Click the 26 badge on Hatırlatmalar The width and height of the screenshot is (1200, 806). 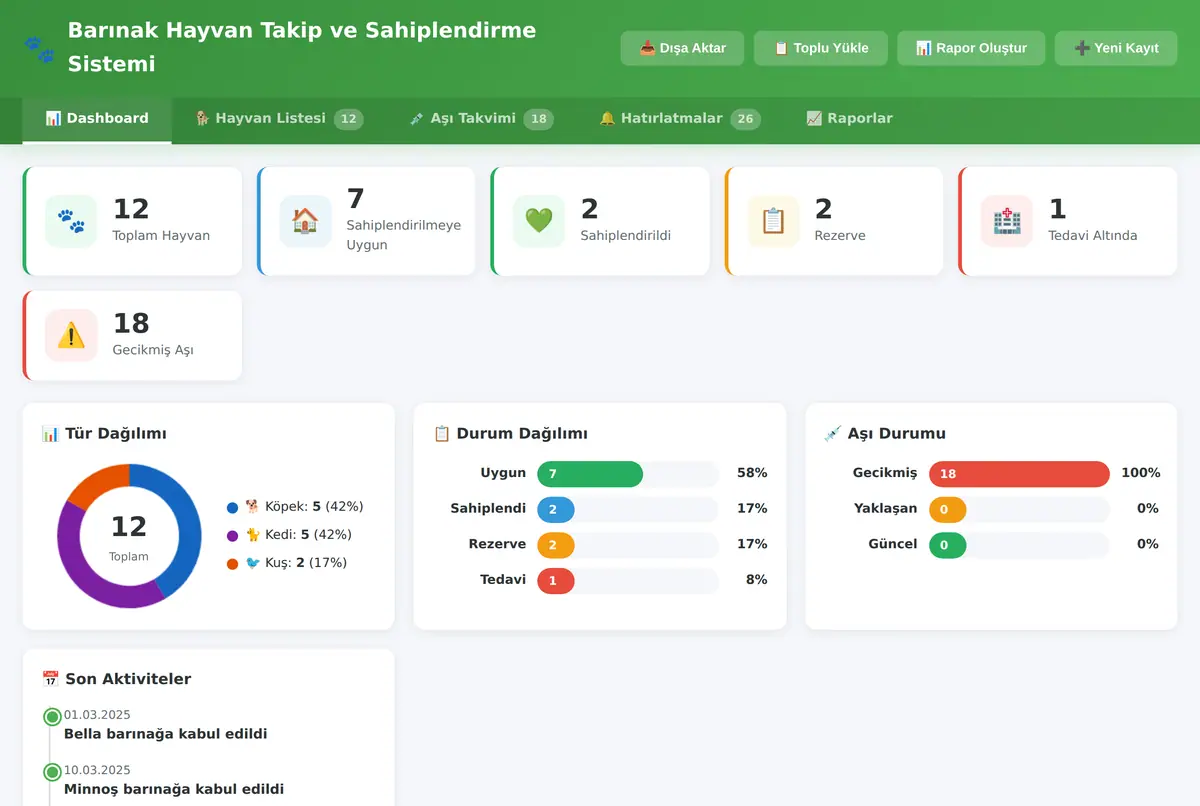745,119
